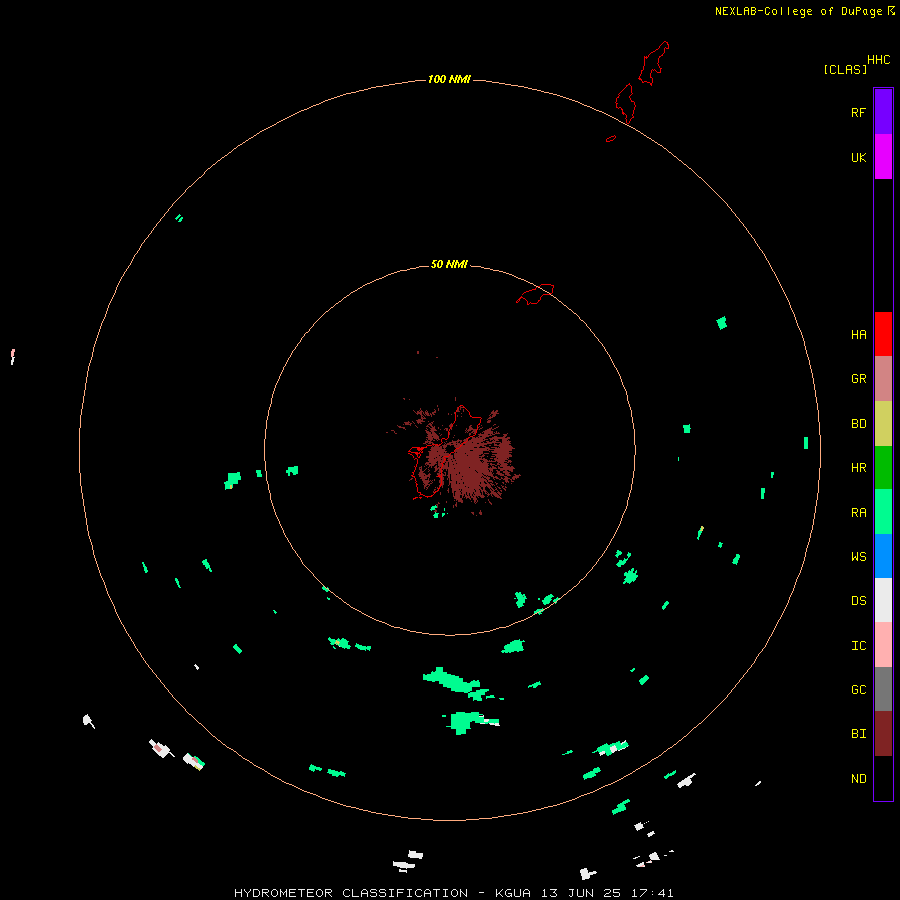Click the 13 JUN 25 date

pyautogui.click(x=581, y=893)
